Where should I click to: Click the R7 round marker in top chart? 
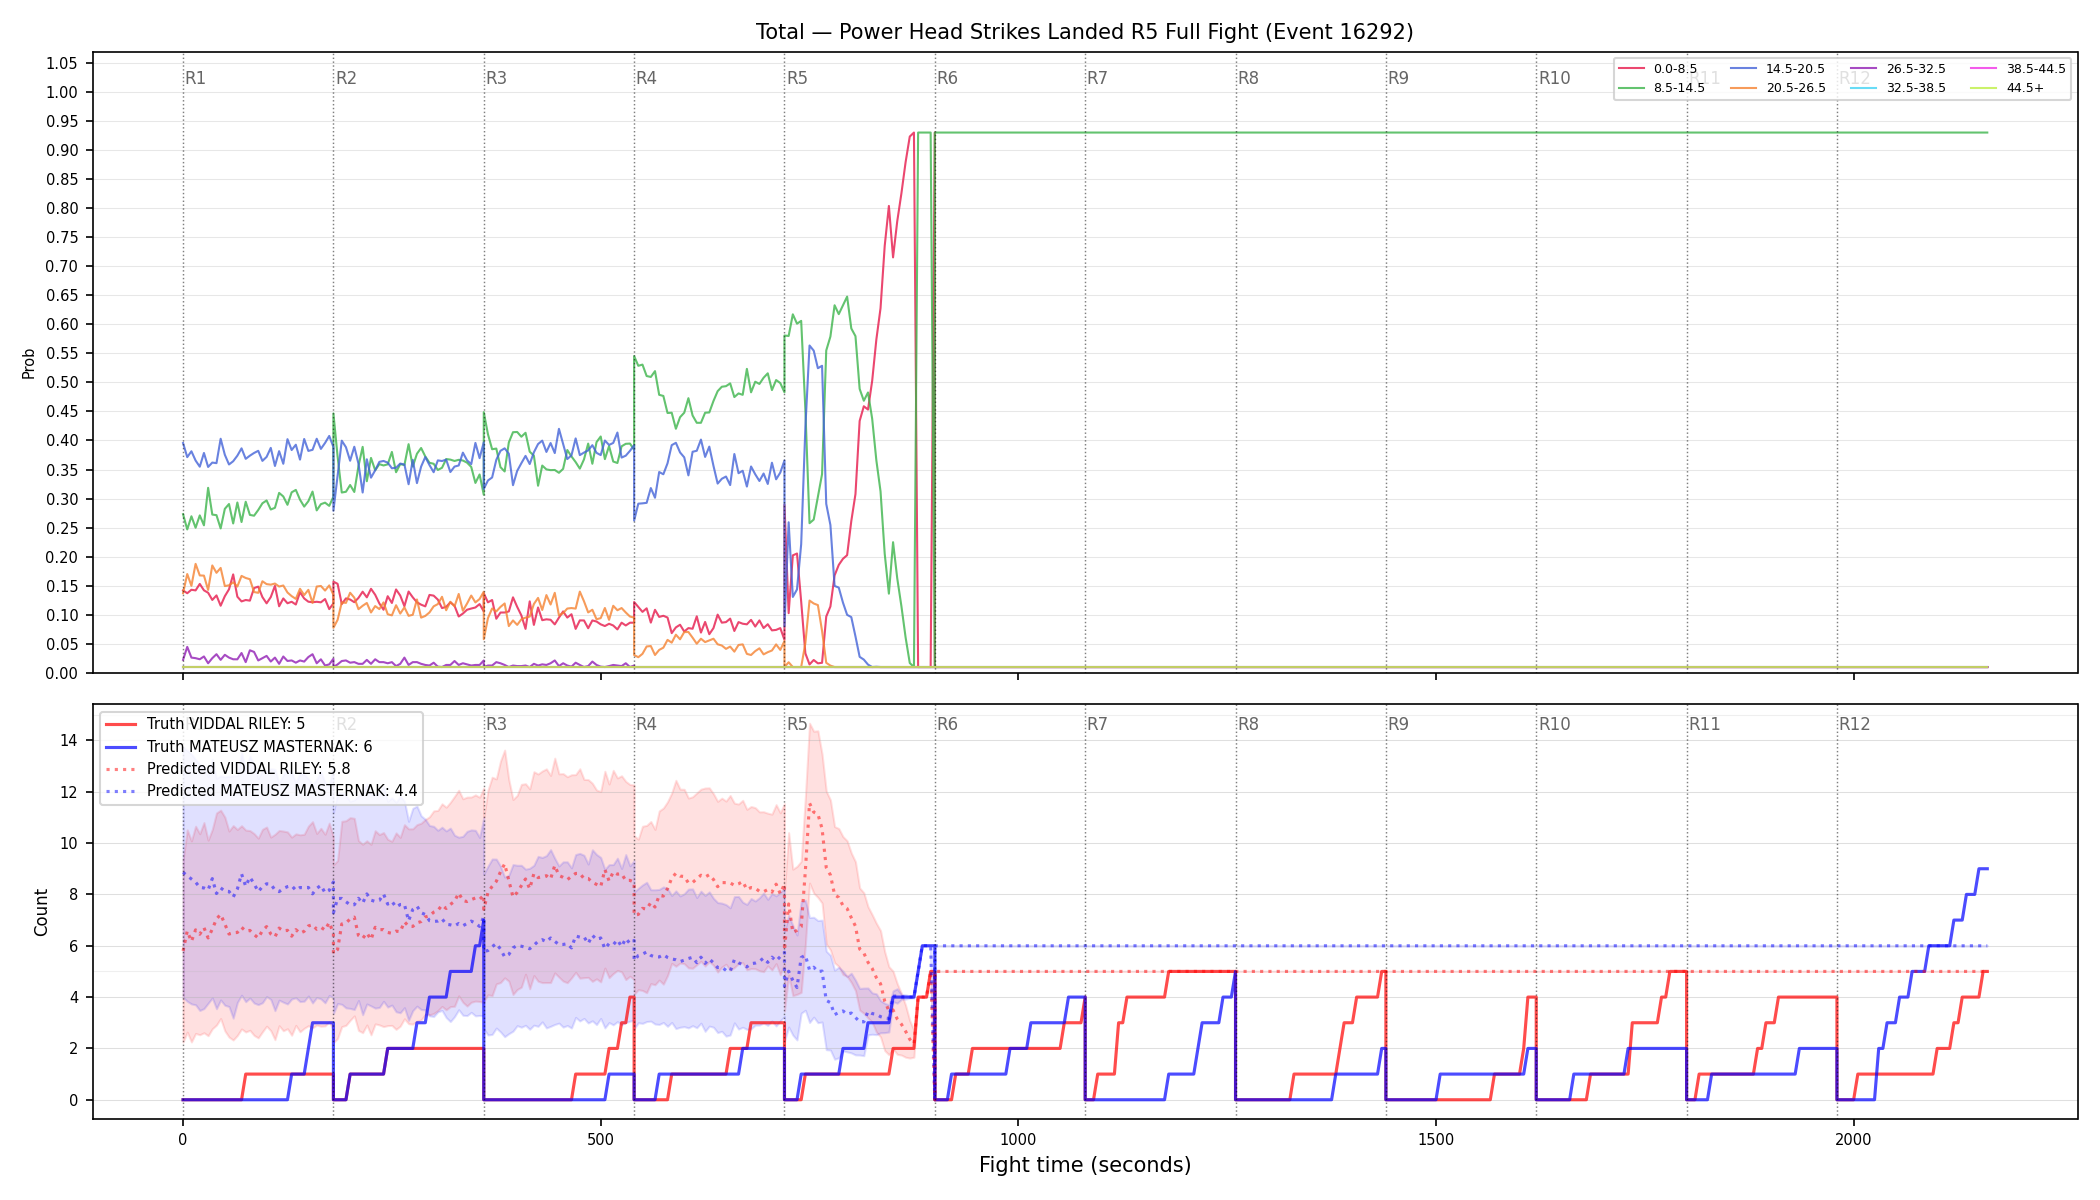1098,78
